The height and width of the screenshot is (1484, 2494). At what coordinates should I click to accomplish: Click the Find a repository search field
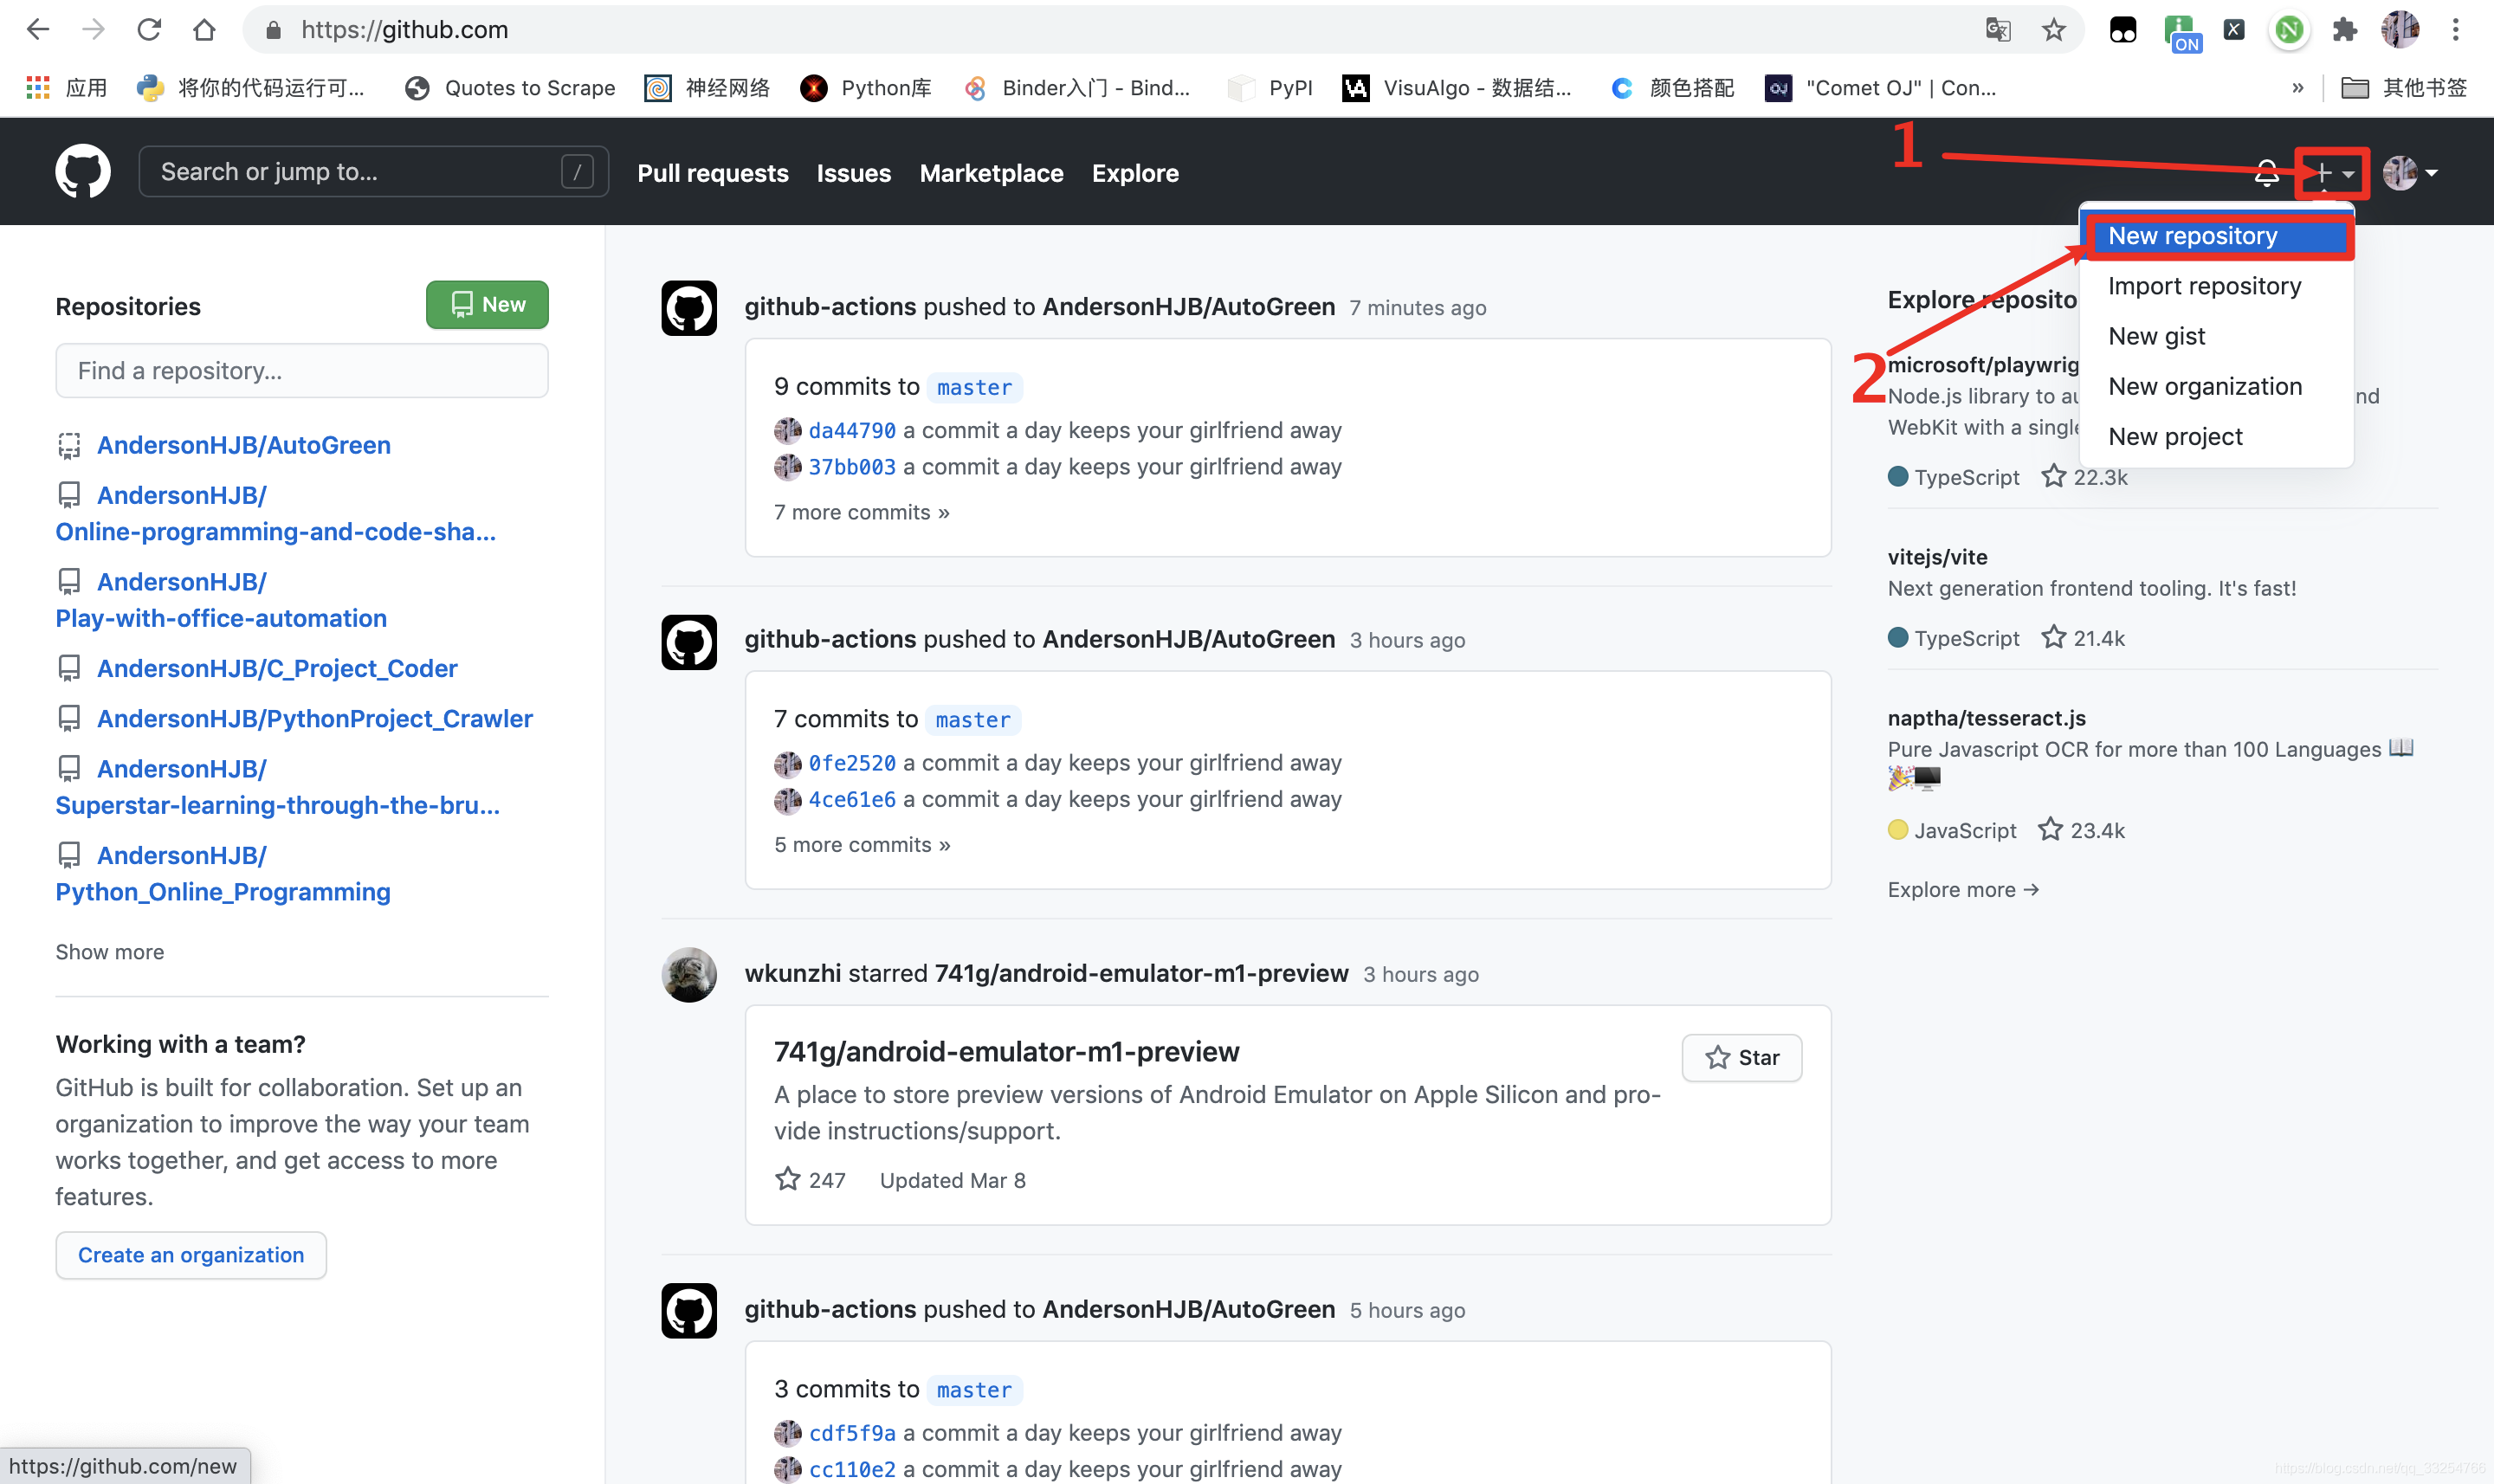pos(300,371)
